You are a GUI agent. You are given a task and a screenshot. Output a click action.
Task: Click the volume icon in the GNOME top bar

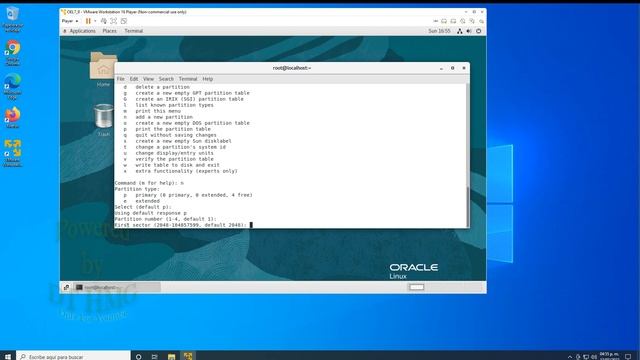(x=469, y=31)
